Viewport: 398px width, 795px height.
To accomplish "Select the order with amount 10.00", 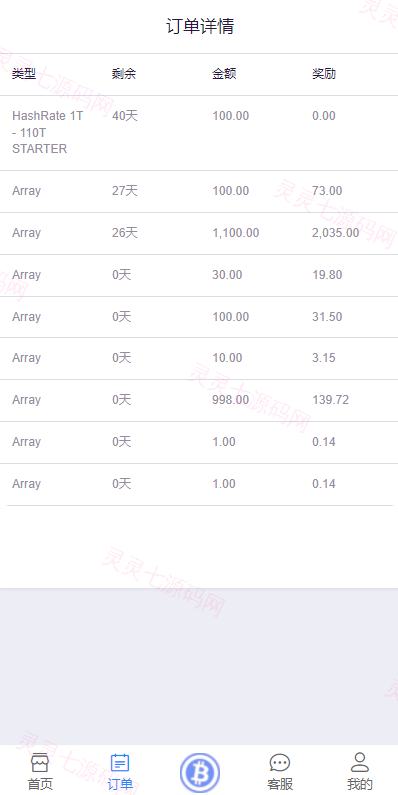I will (x=199, y=358).
